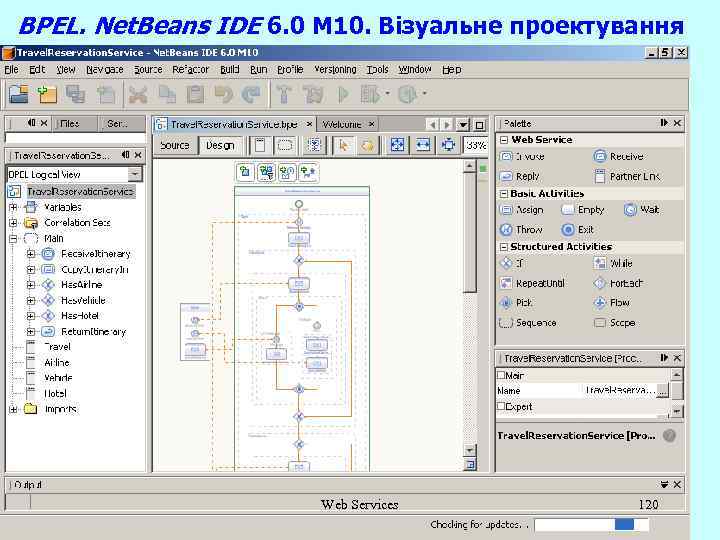Viewport: 720px width, 540px height.
Task: Collapse the Main properties group
Action: pos(501,375)
